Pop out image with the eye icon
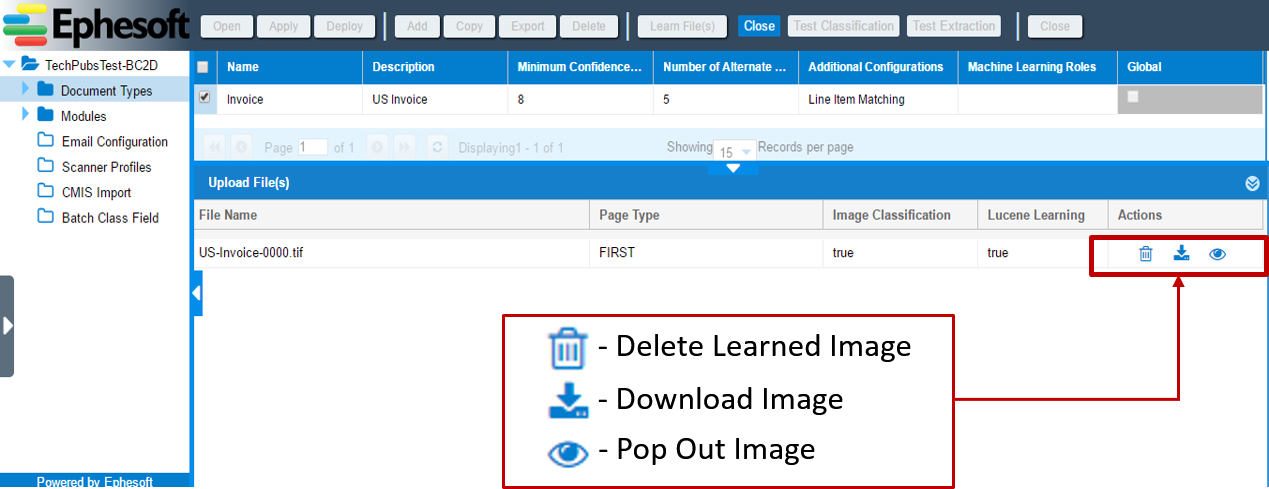Image resolution: width=1269 pixels, height=489 pixels. point(1217,254)
